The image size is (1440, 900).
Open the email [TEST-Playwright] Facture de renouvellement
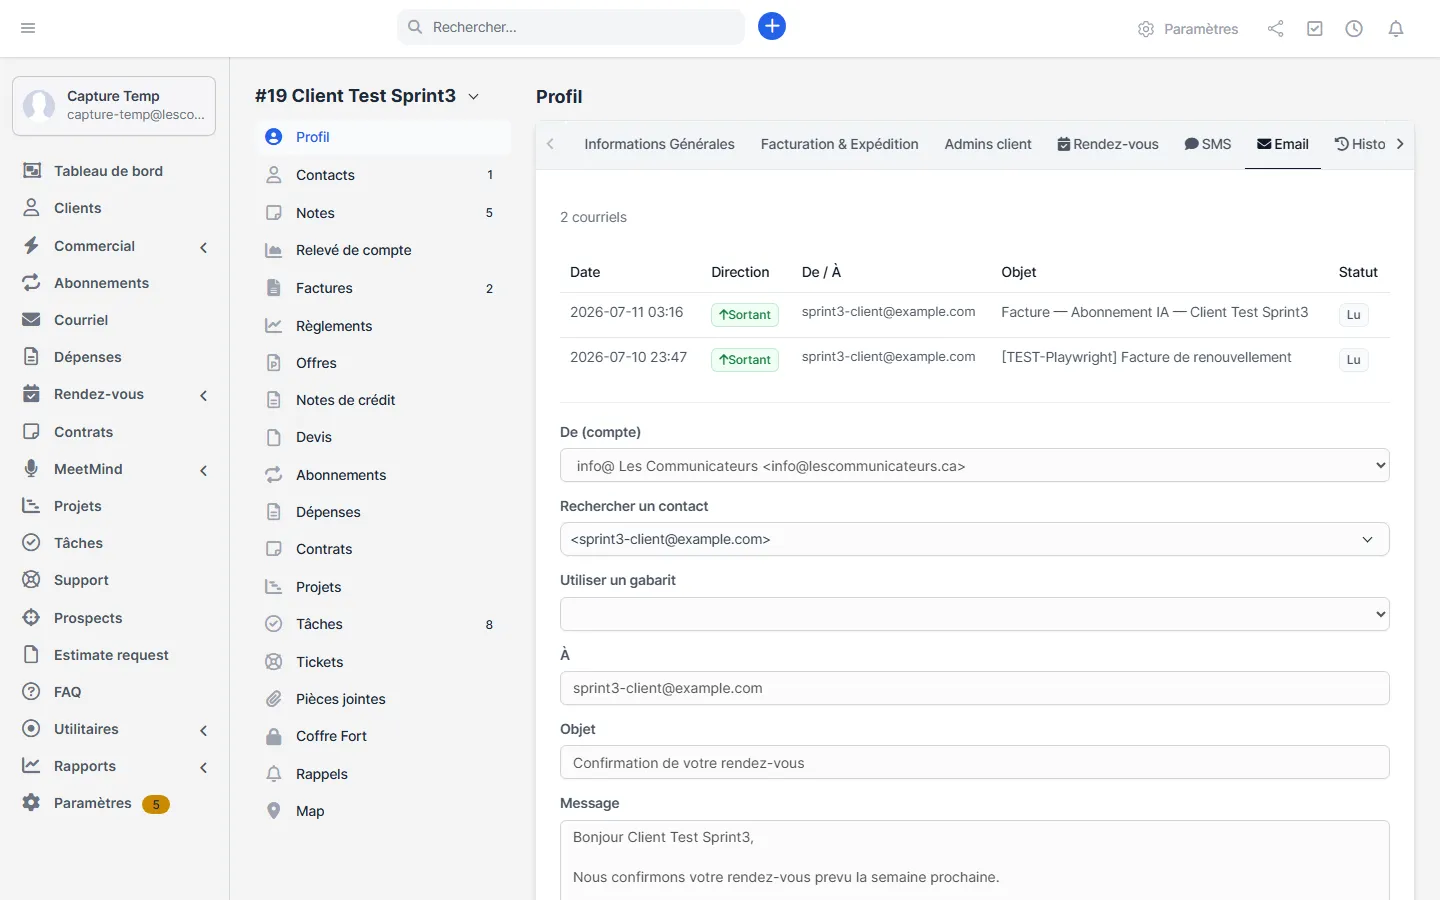tap(1146, 357)
